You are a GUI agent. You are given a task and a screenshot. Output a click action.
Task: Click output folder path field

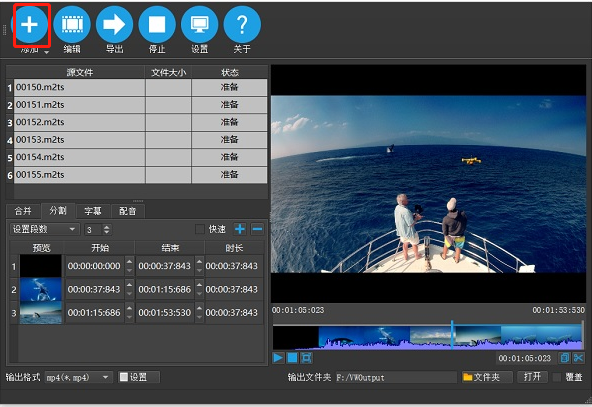[396, 377]
